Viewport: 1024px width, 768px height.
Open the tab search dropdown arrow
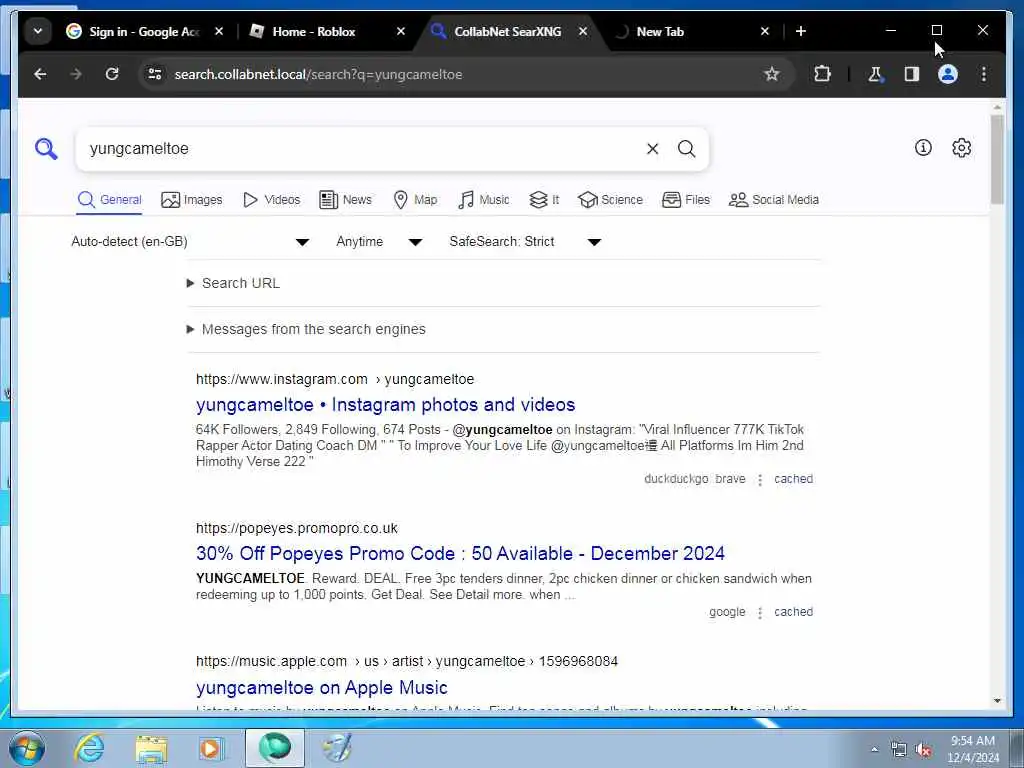click(x=38, y=31)
